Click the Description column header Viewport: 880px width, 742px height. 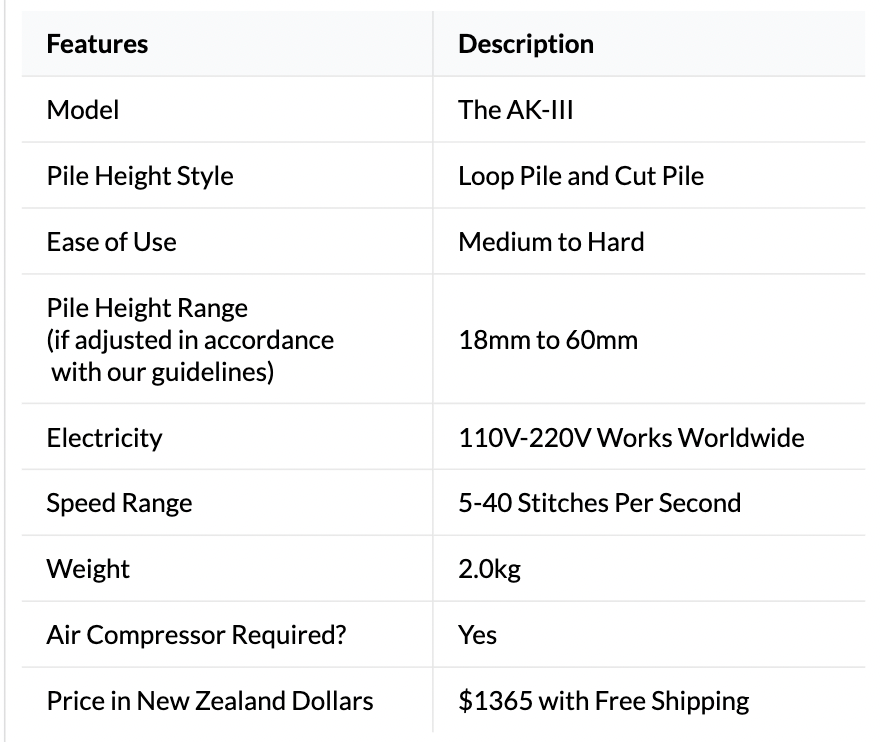tap(526, 44)
